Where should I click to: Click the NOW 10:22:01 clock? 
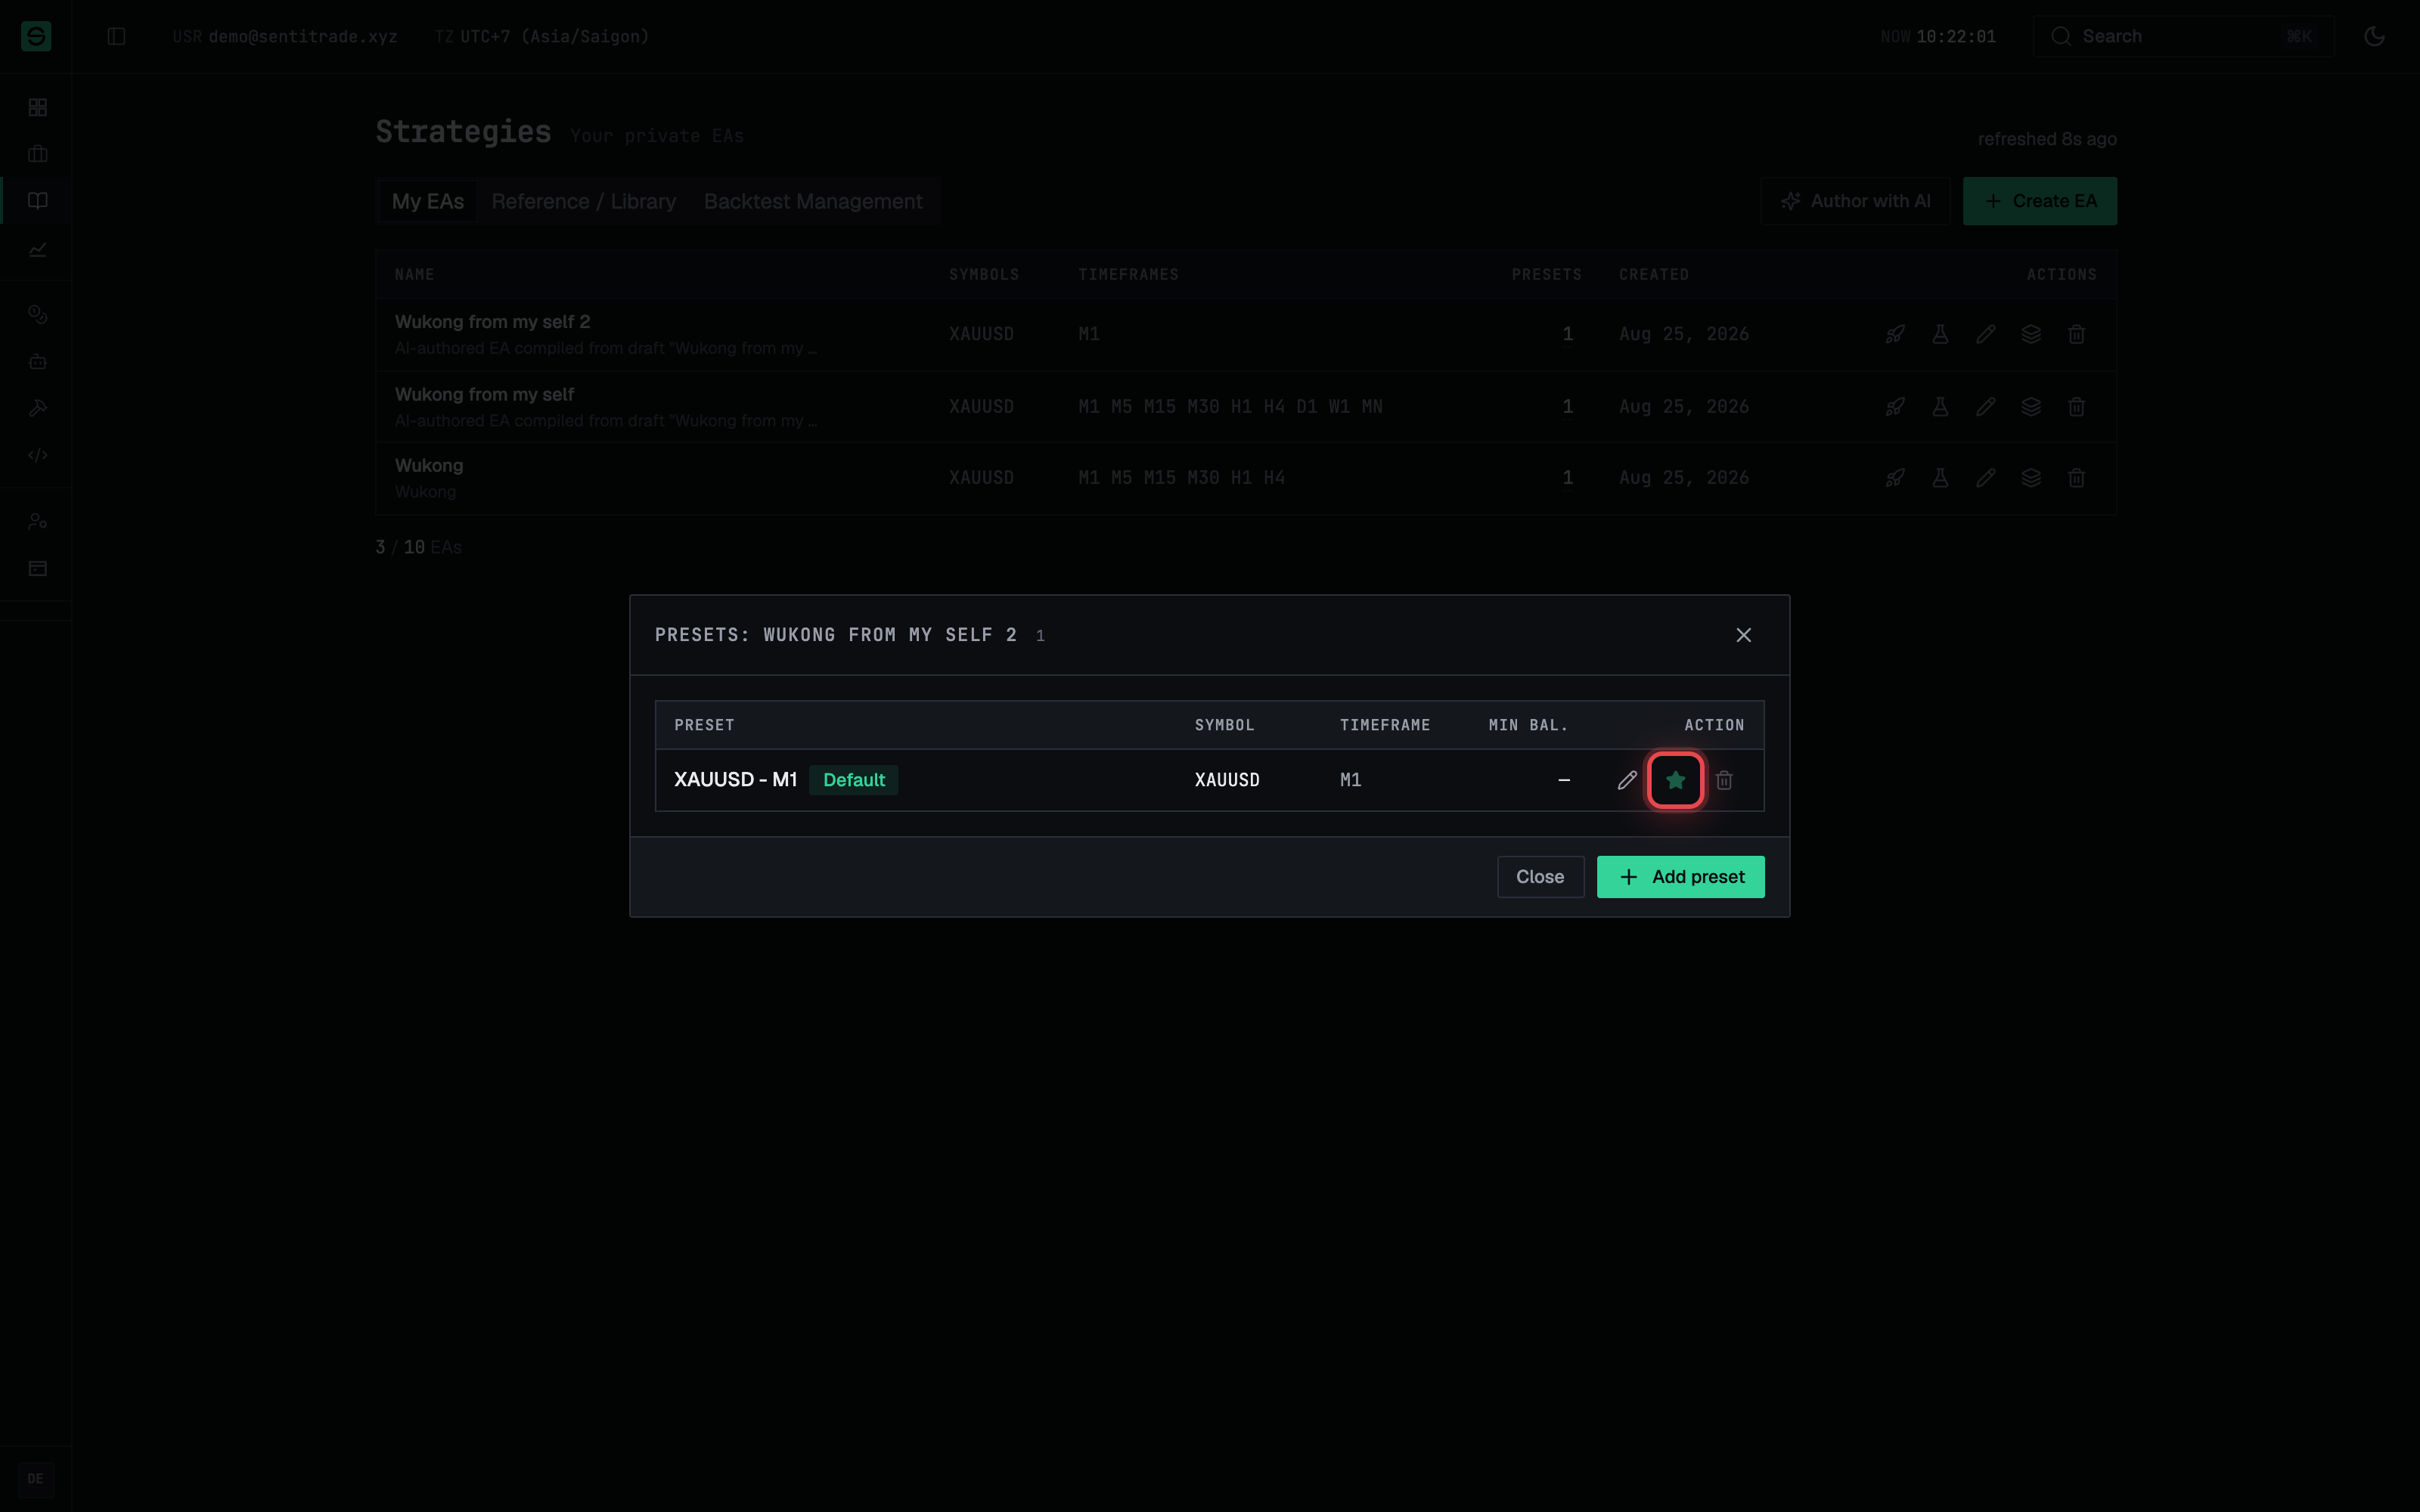[x=1938, y=36]
